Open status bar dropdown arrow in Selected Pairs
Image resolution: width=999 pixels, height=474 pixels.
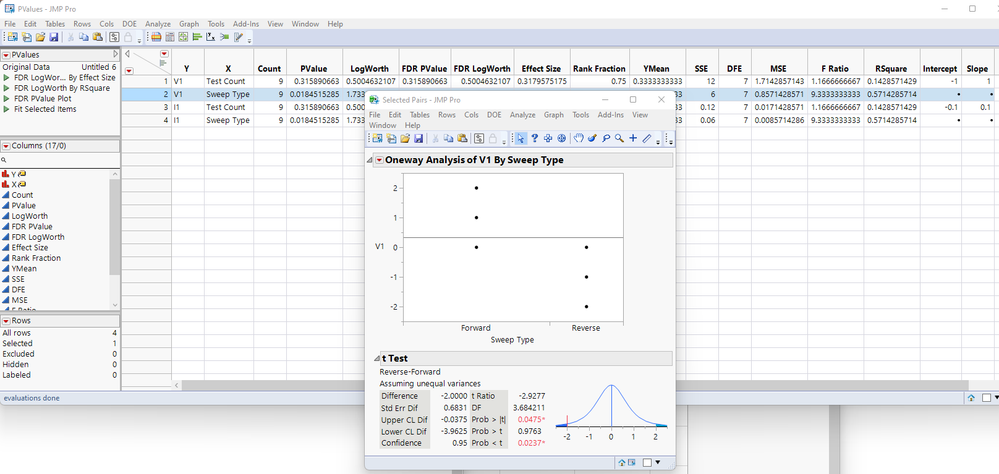(658, 463)
